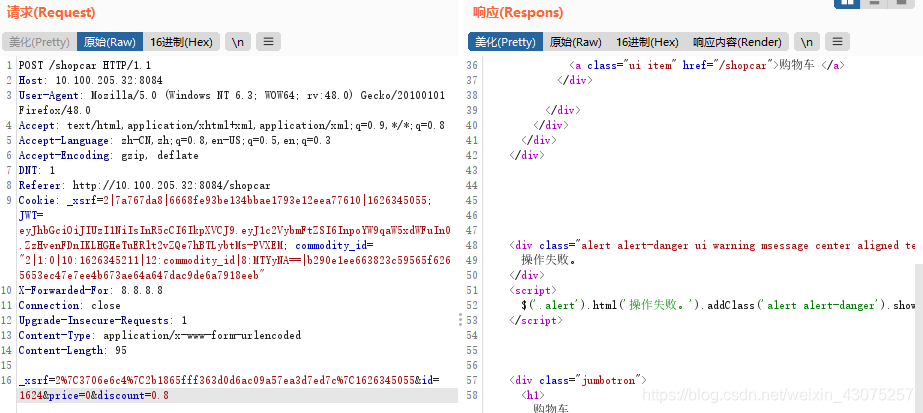
Task: Click the 响应(Respons) panel heading
Action: click(518, 12)
